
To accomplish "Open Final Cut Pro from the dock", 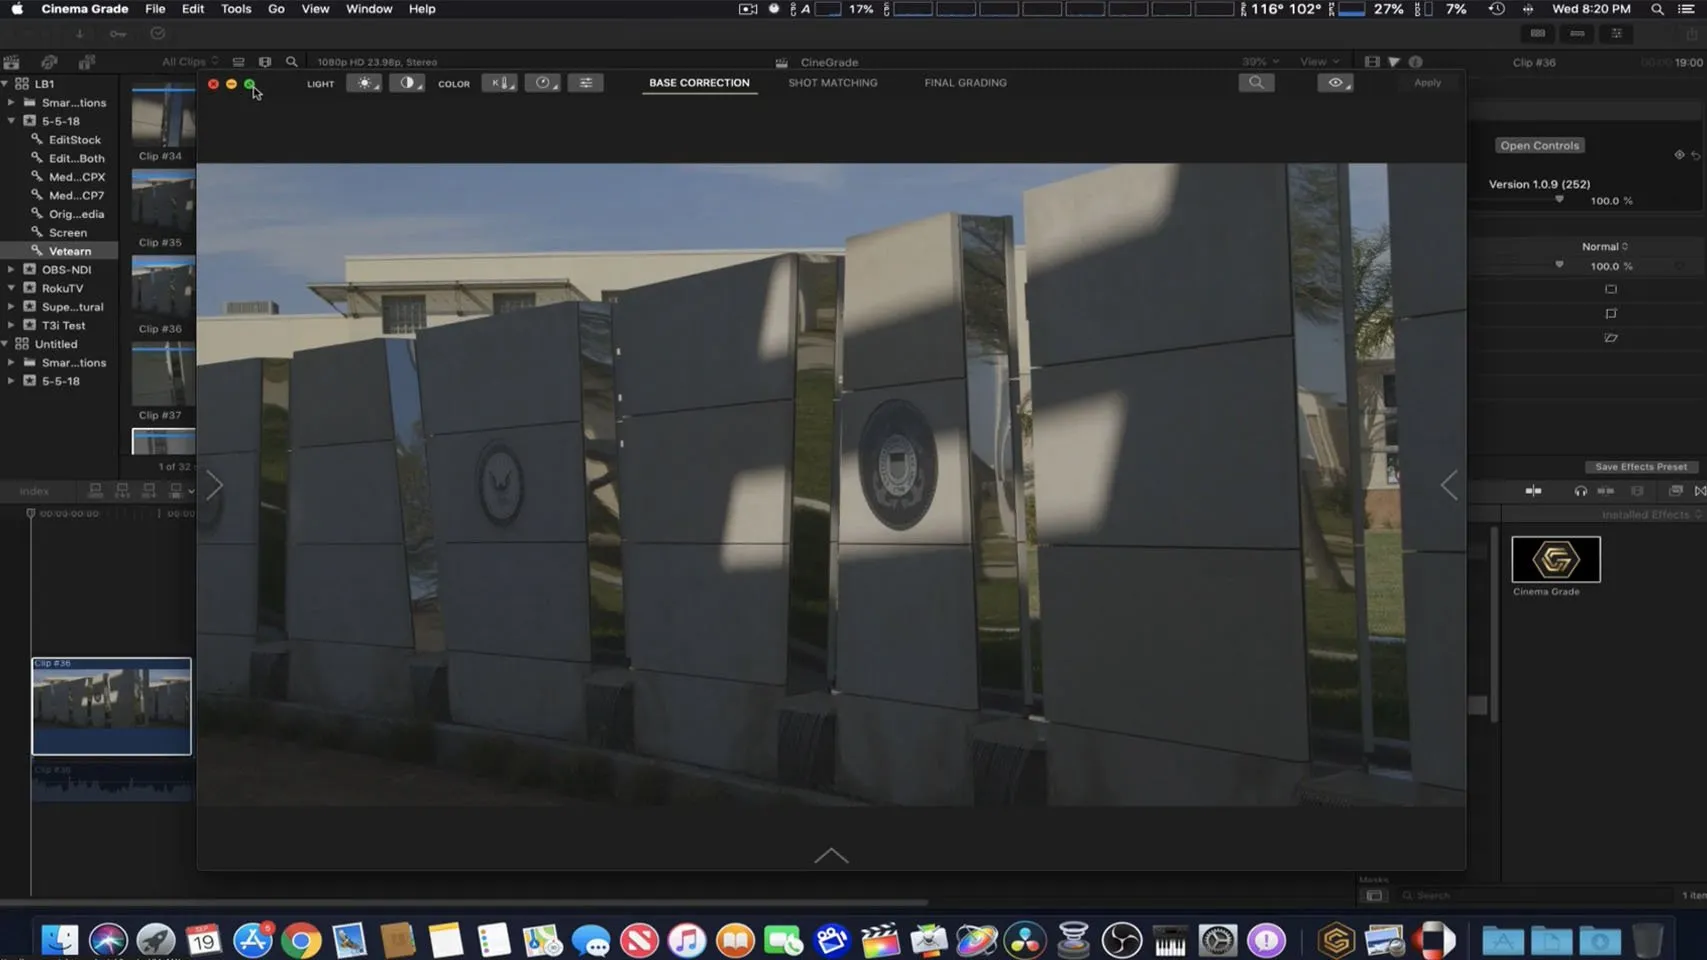I will coord(880,940).
